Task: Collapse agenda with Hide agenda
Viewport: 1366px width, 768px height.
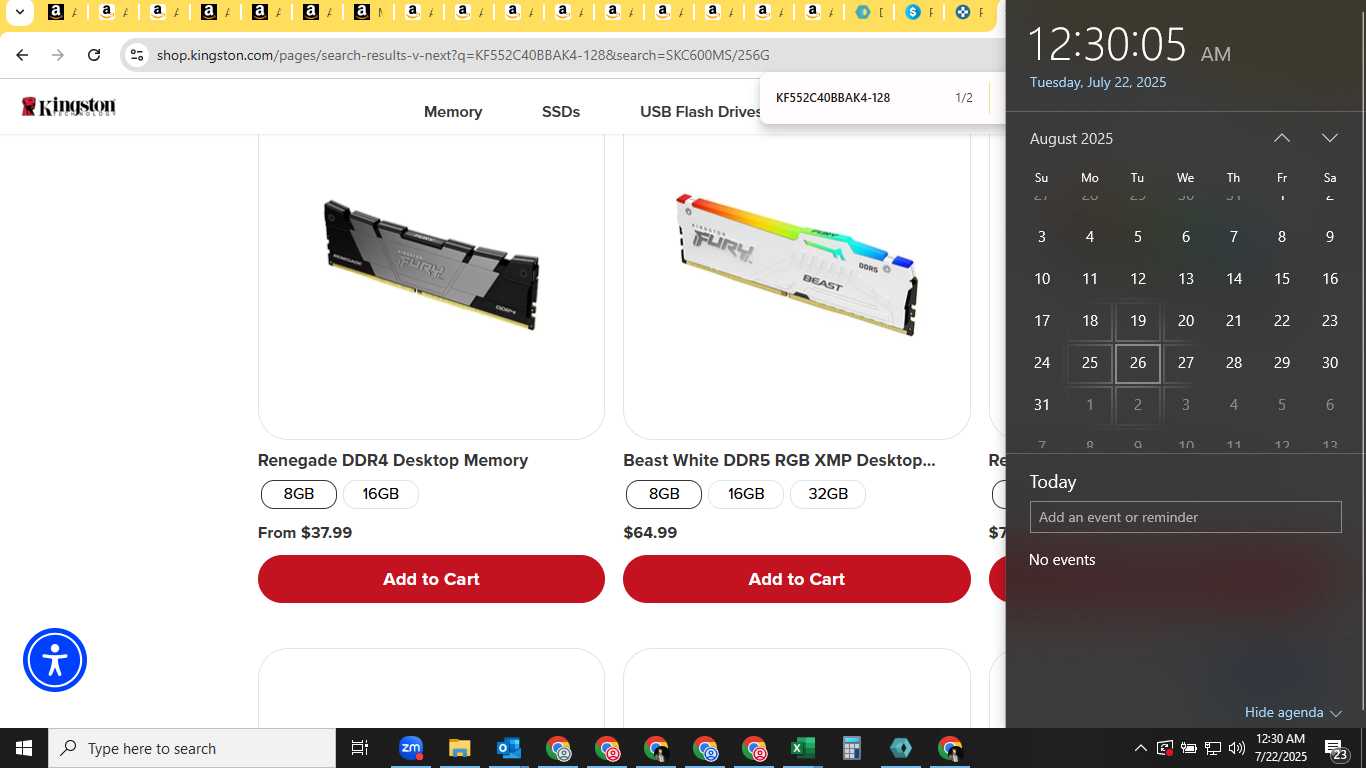Action: click(1293, 712)
